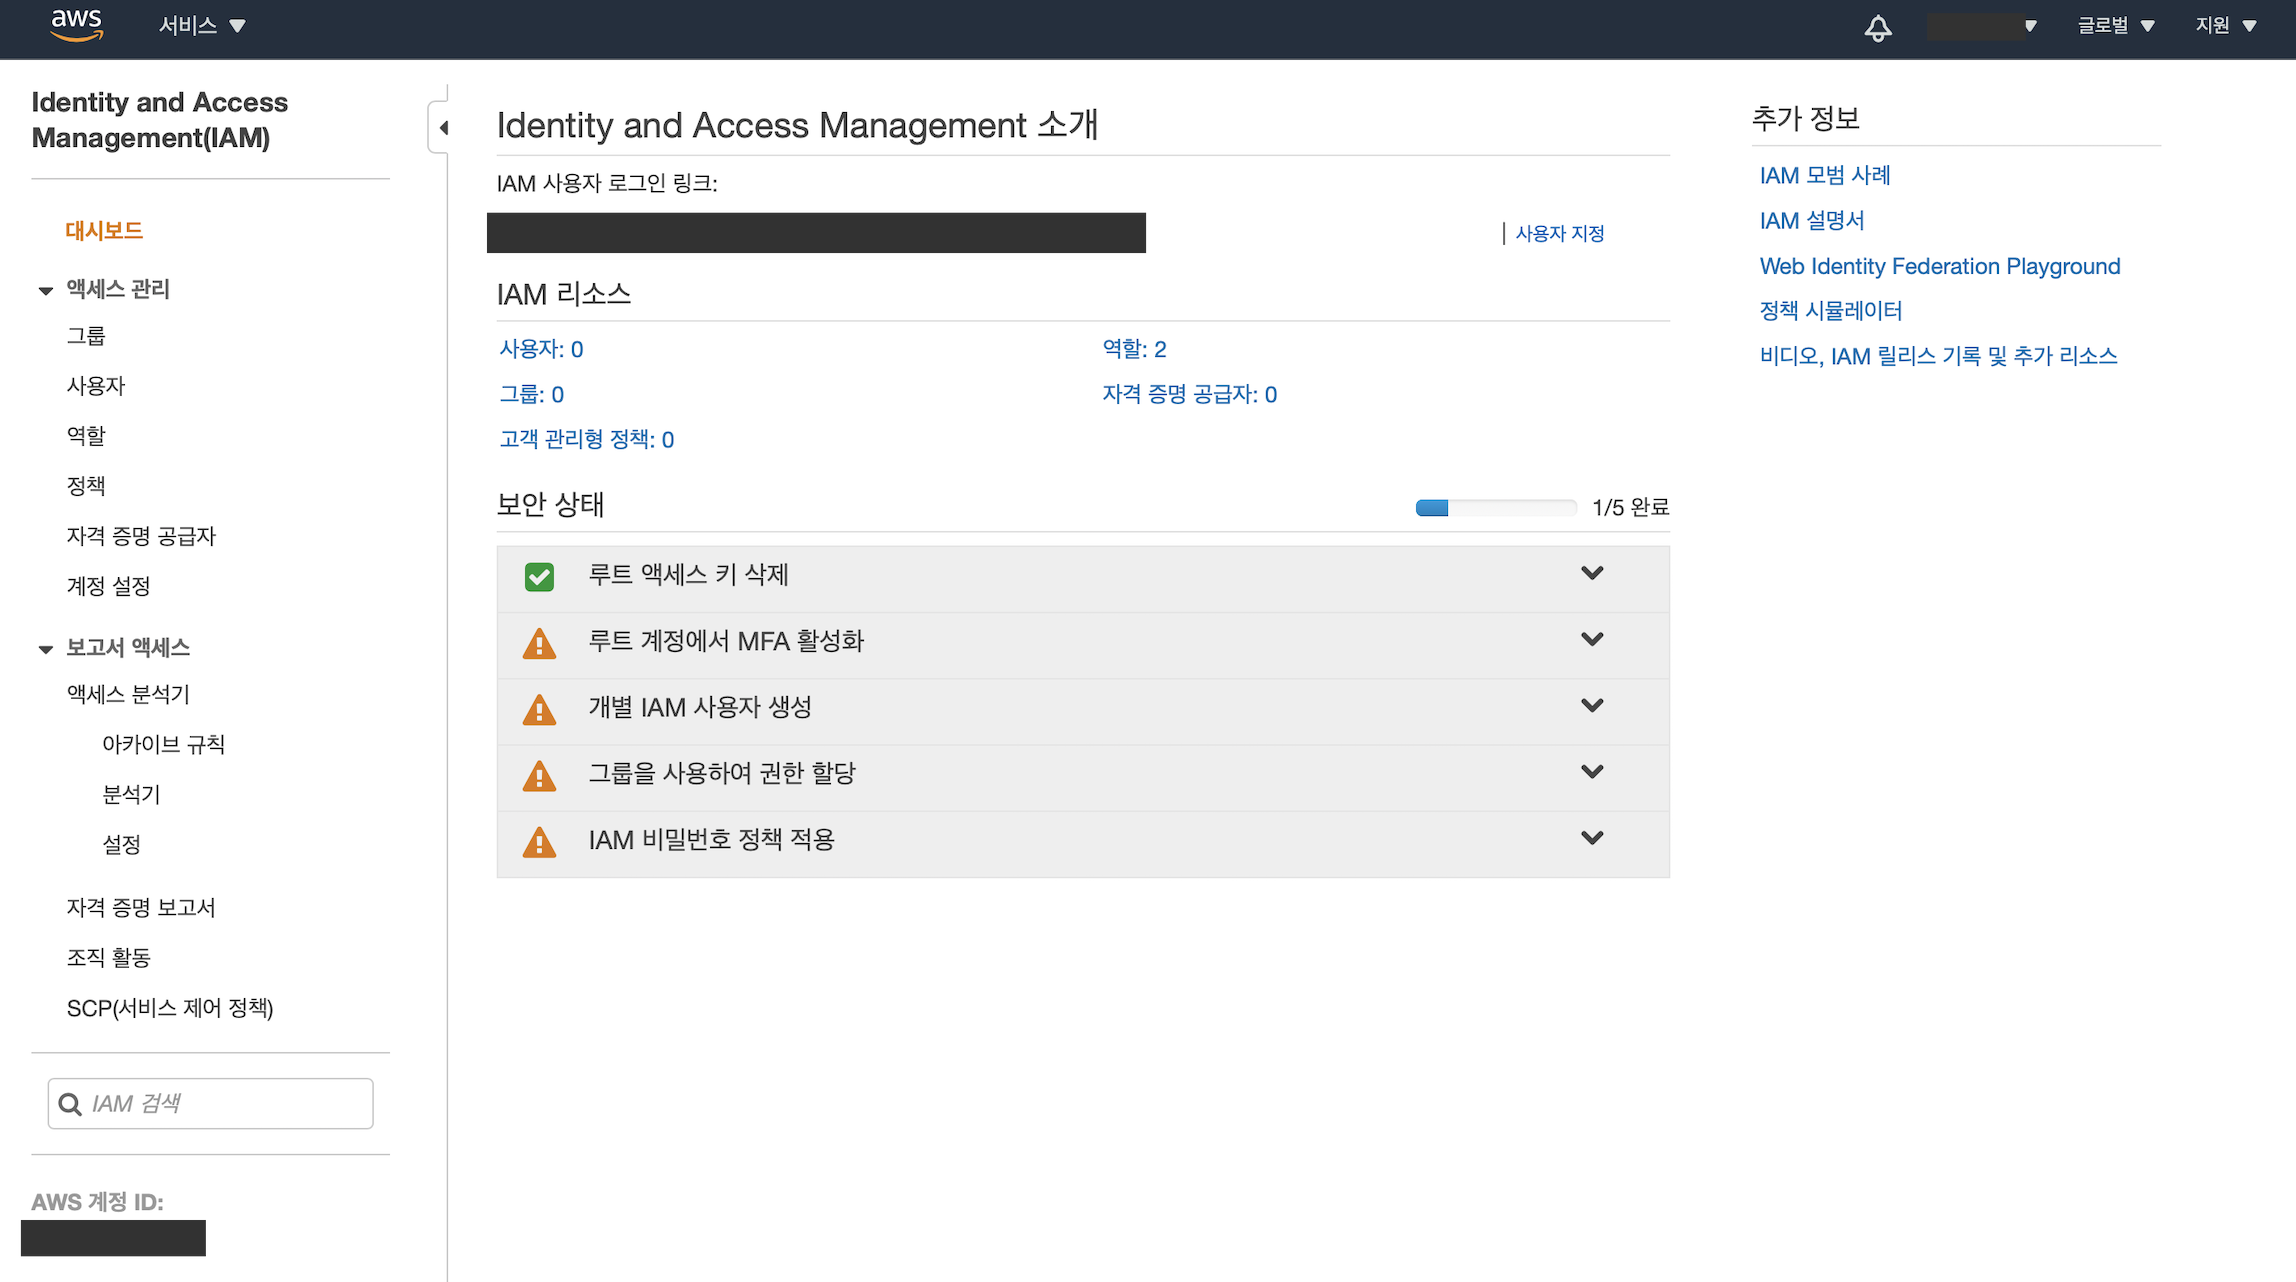Open the notifications bell icon
The width and height of the screenshot is (2296, 1282).
pos(1878,27)
